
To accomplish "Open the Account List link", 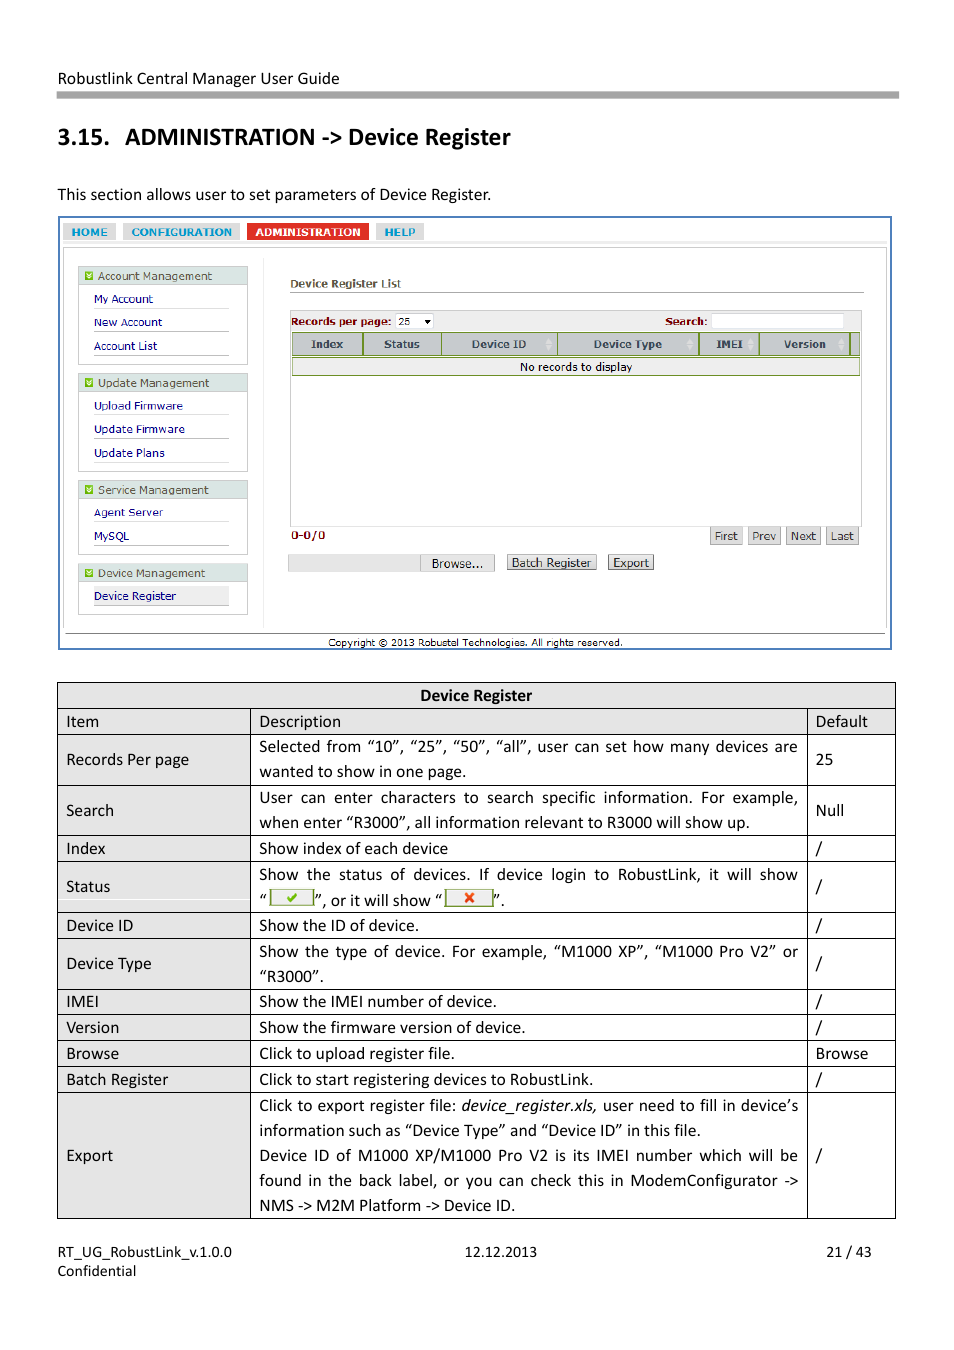I will [125, 346].
